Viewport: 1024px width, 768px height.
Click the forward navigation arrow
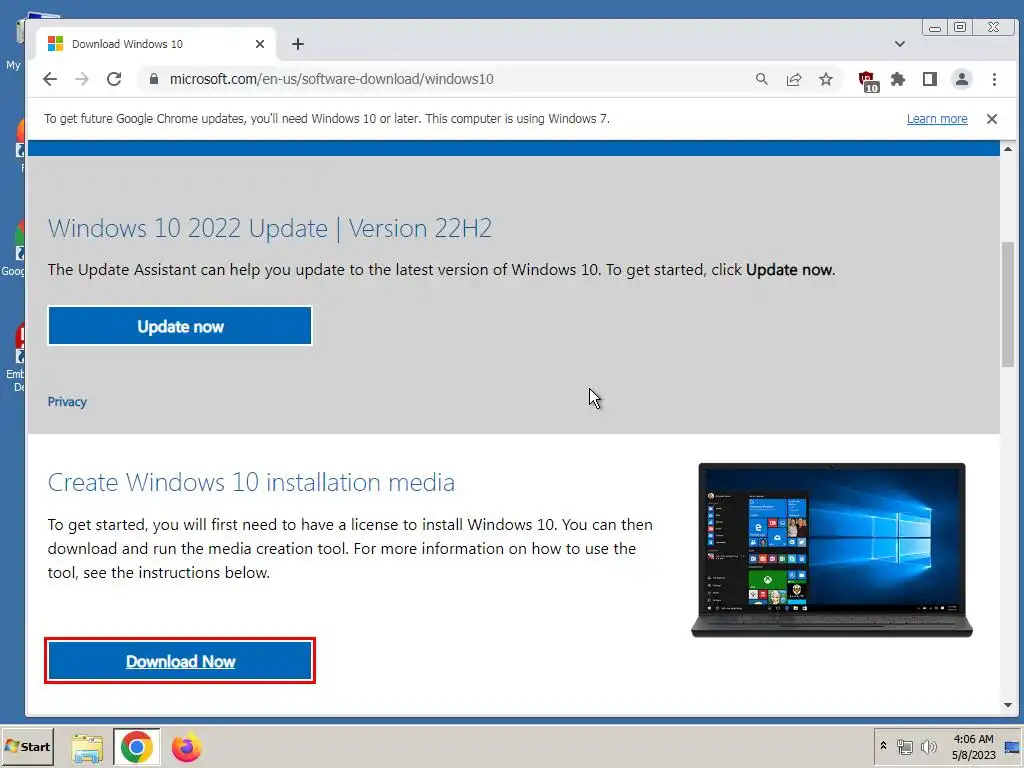82,79
